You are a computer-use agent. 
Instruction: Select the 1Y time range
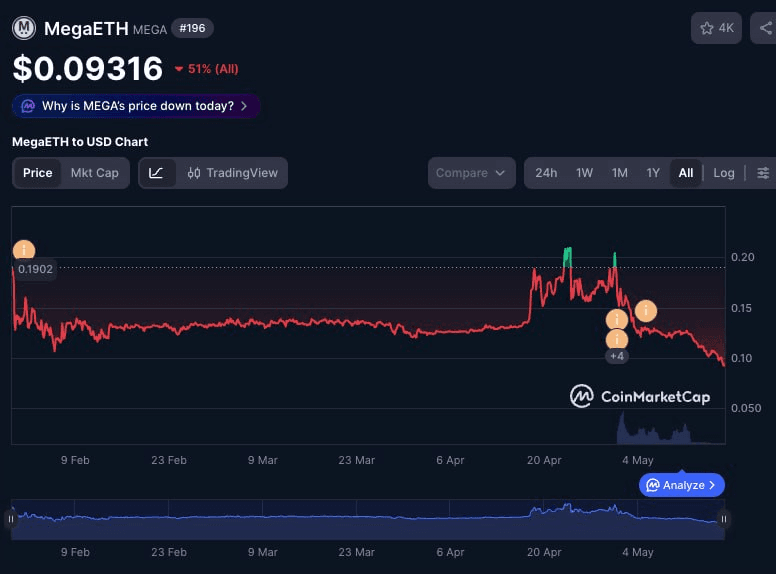tap(653, 173)
